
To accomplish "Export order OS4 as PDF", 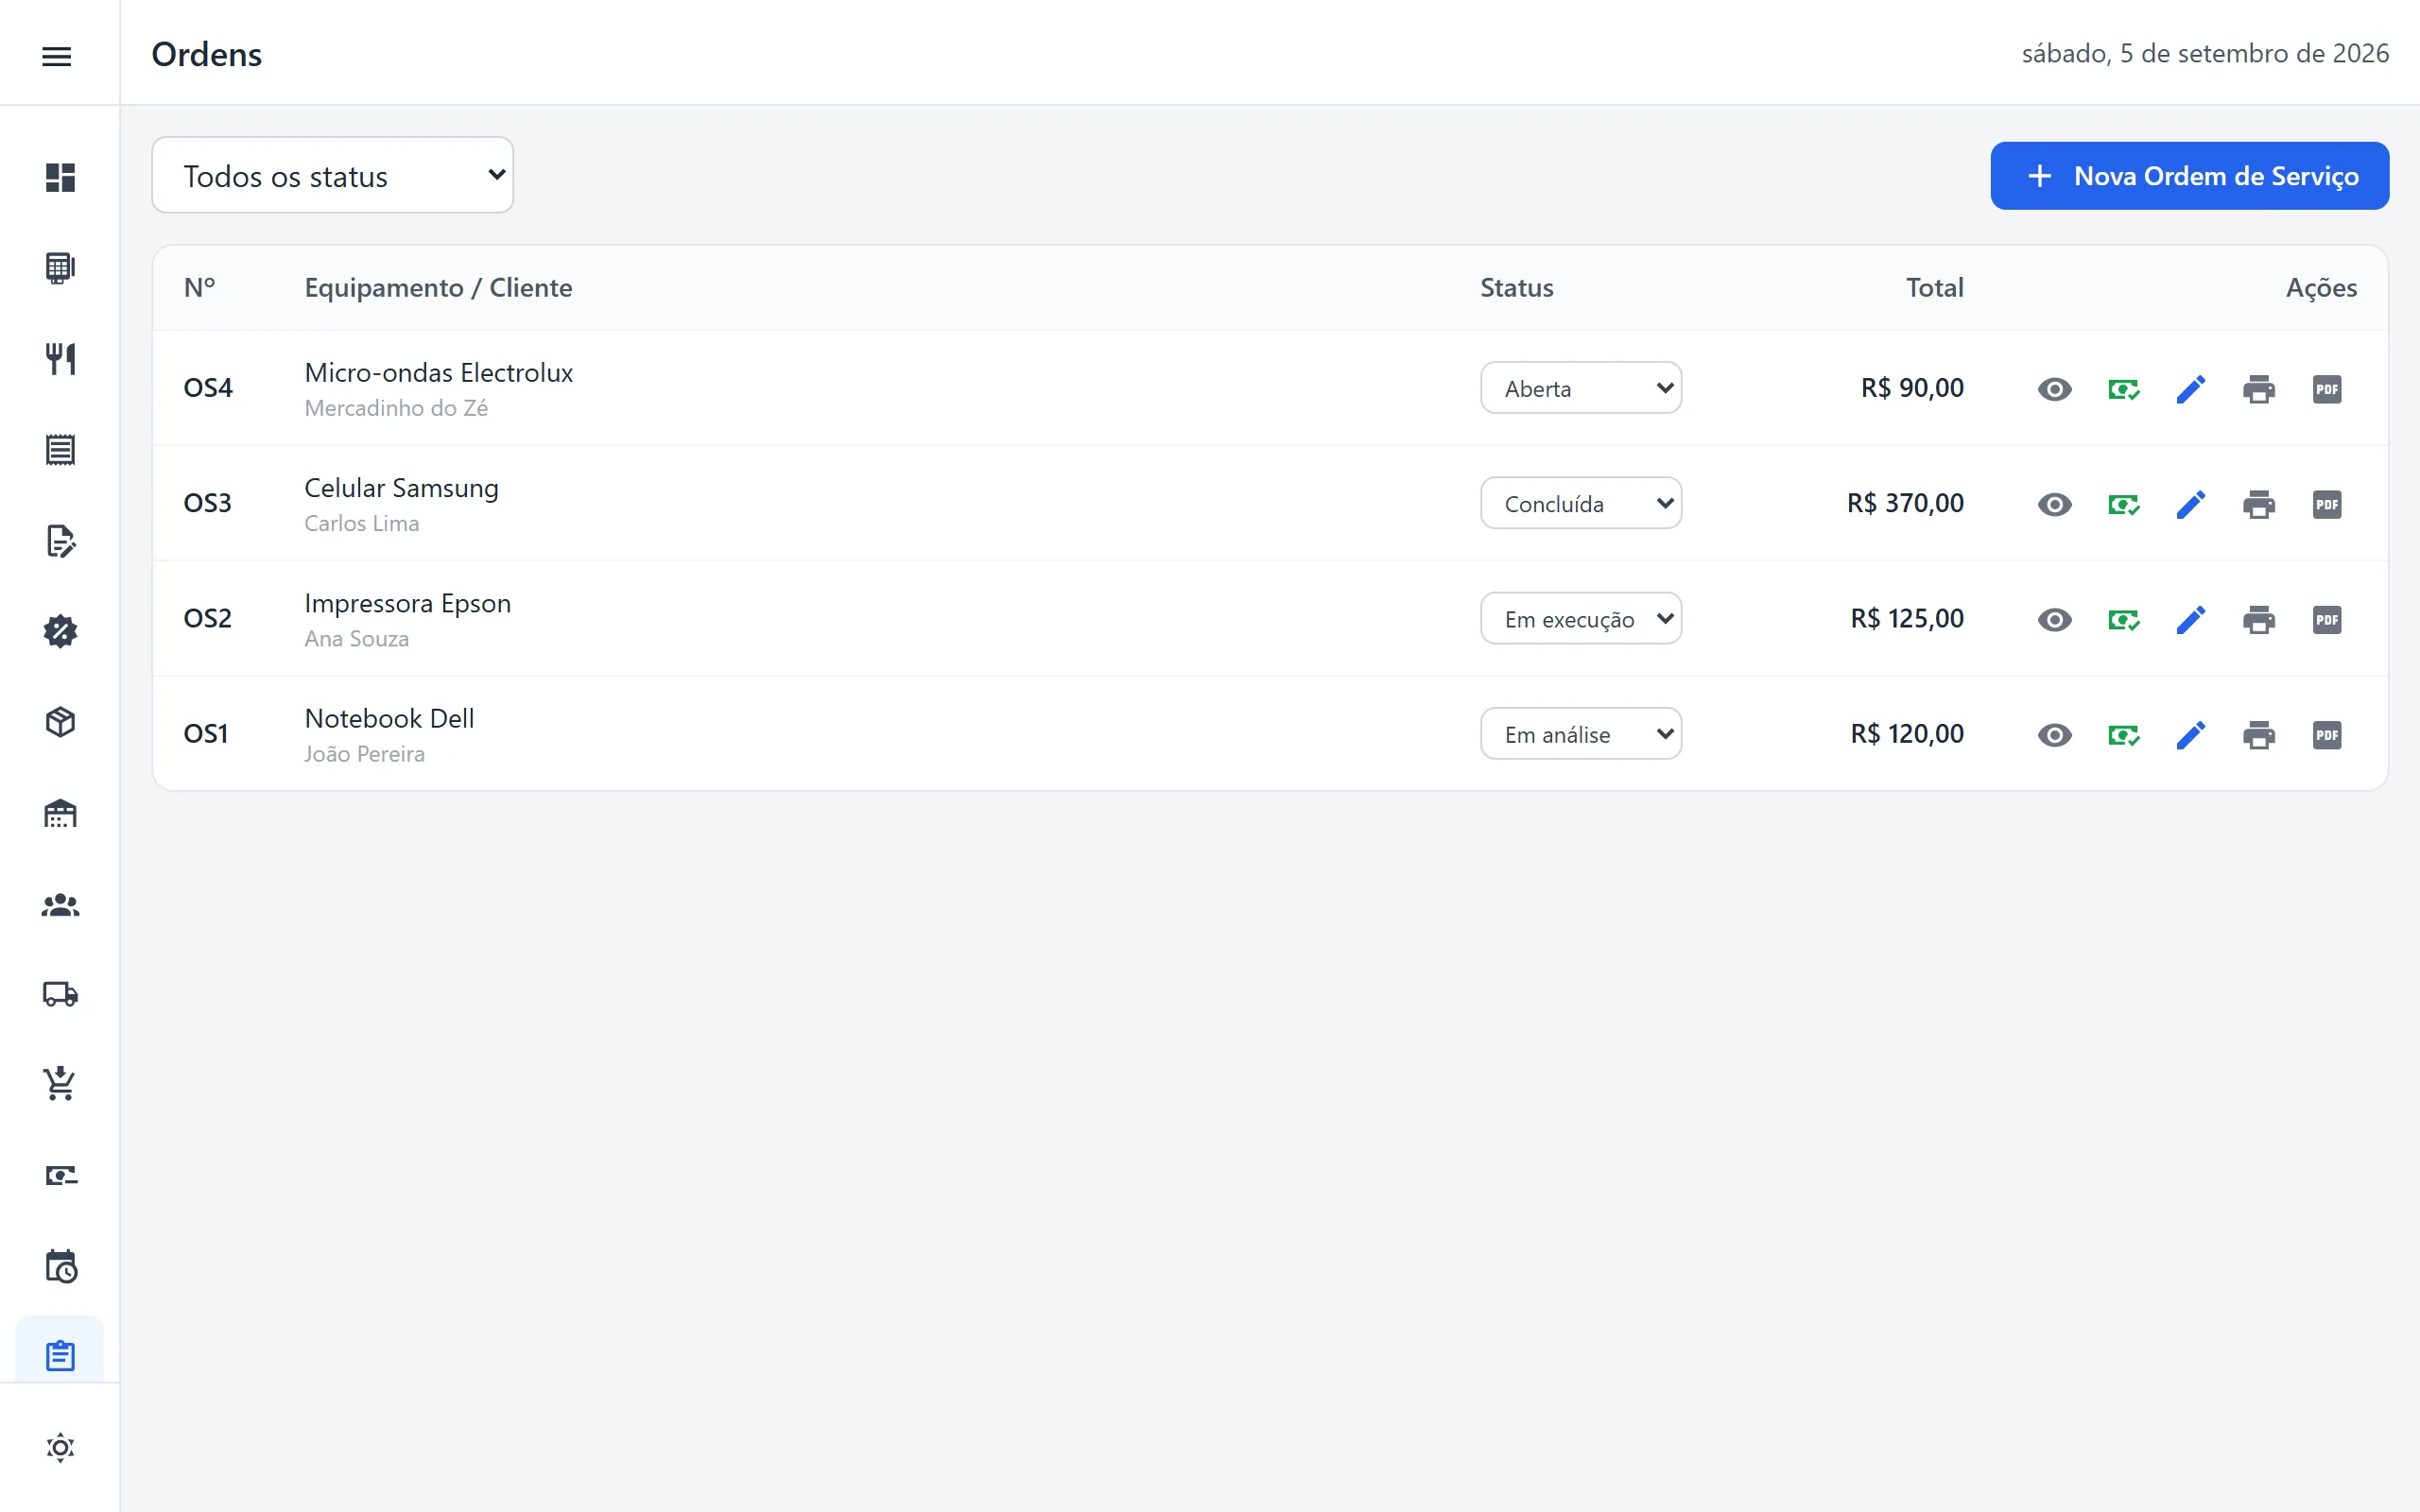I will point(2327,389).
